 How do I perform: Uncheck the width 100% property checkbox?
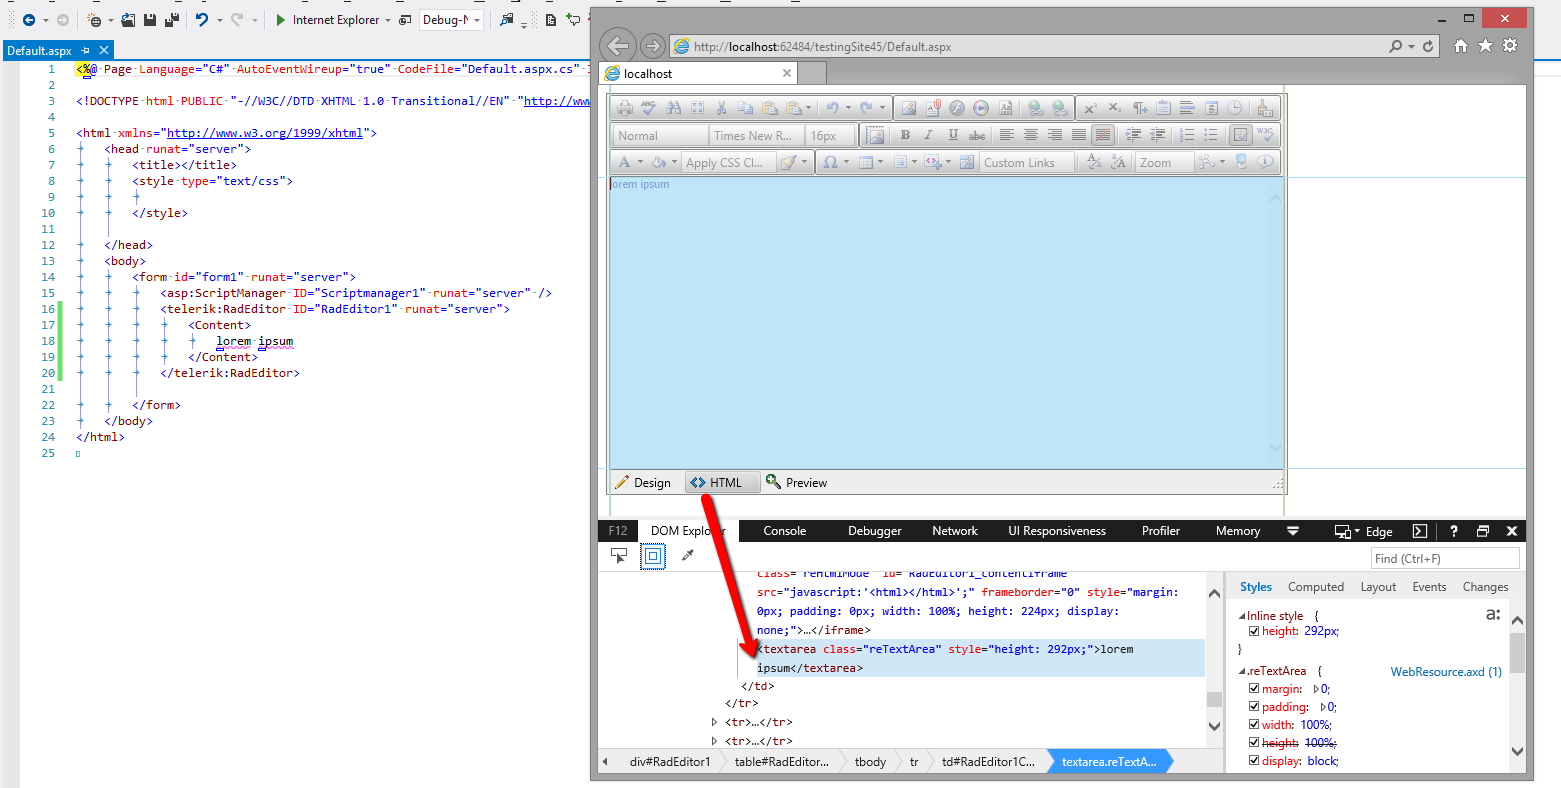1254,725
